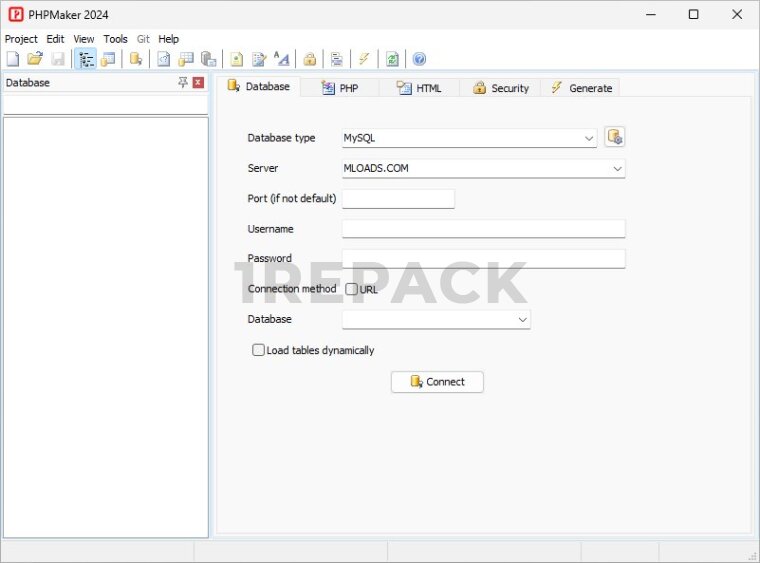Click the New Project toolbar icon

pyautogui.click(x=13, y=59)
